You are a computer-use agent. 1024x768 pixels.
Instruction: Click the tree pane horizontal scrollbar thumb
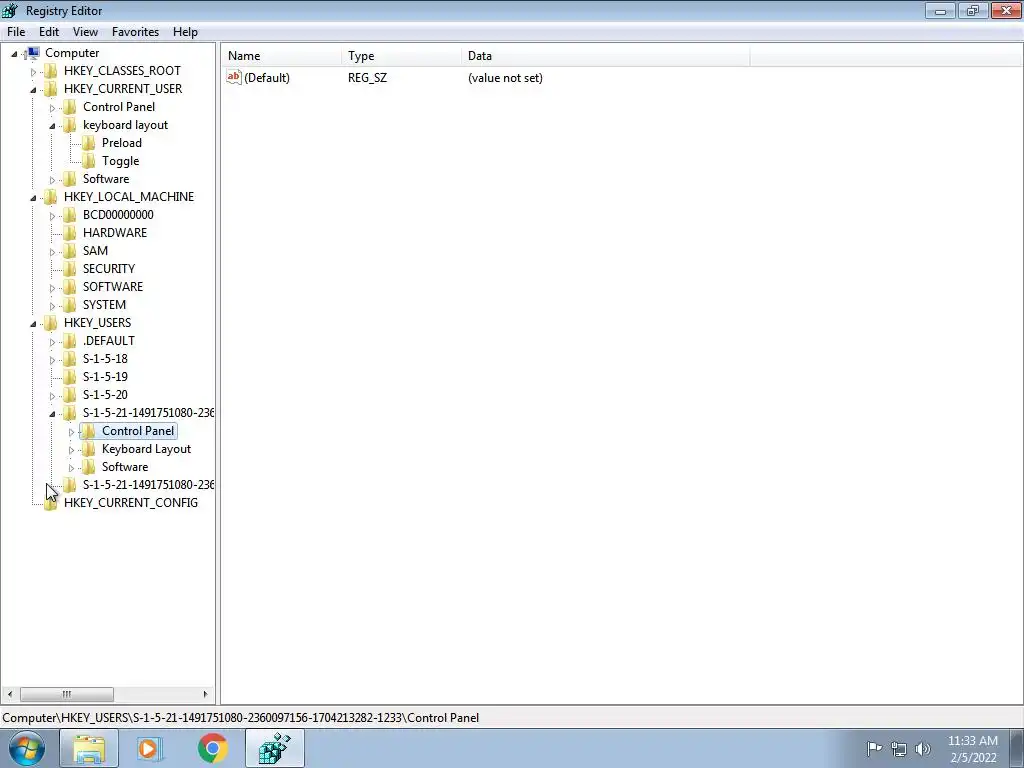point(67,694)
